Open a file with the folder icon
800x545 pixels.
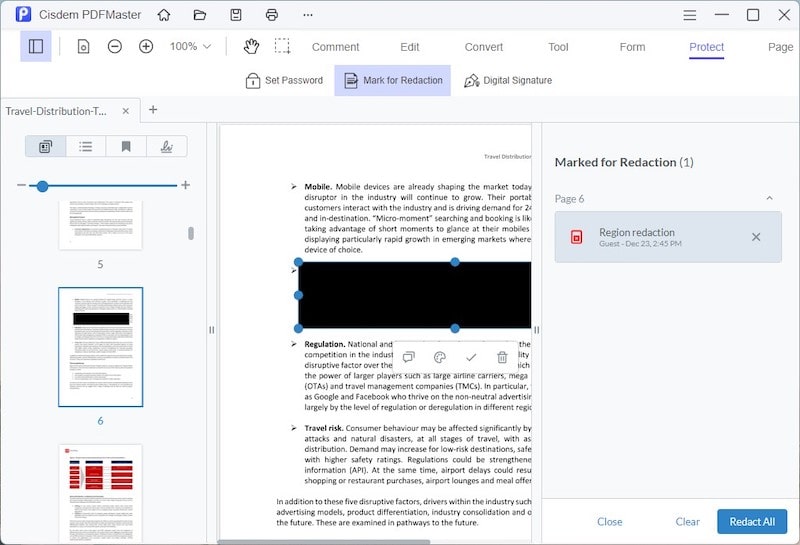click(200, 15)
